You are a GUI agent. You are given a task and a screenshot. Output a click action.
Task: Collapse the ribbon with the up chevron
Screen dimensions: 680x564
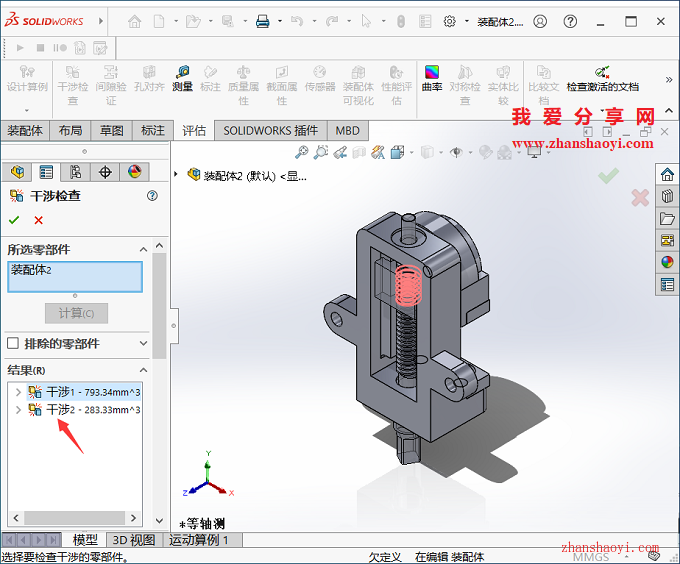tap(669, 111)
